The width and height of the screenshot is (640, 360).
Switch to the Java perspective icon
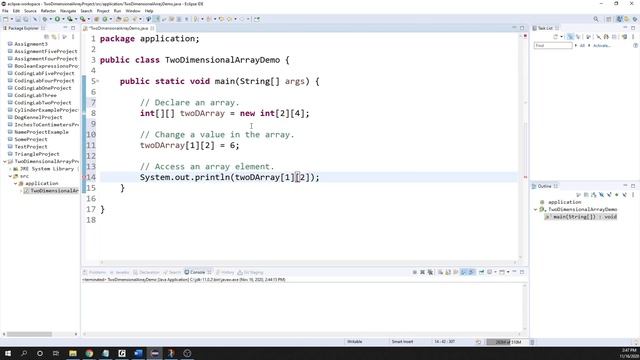tap(620, 19)
